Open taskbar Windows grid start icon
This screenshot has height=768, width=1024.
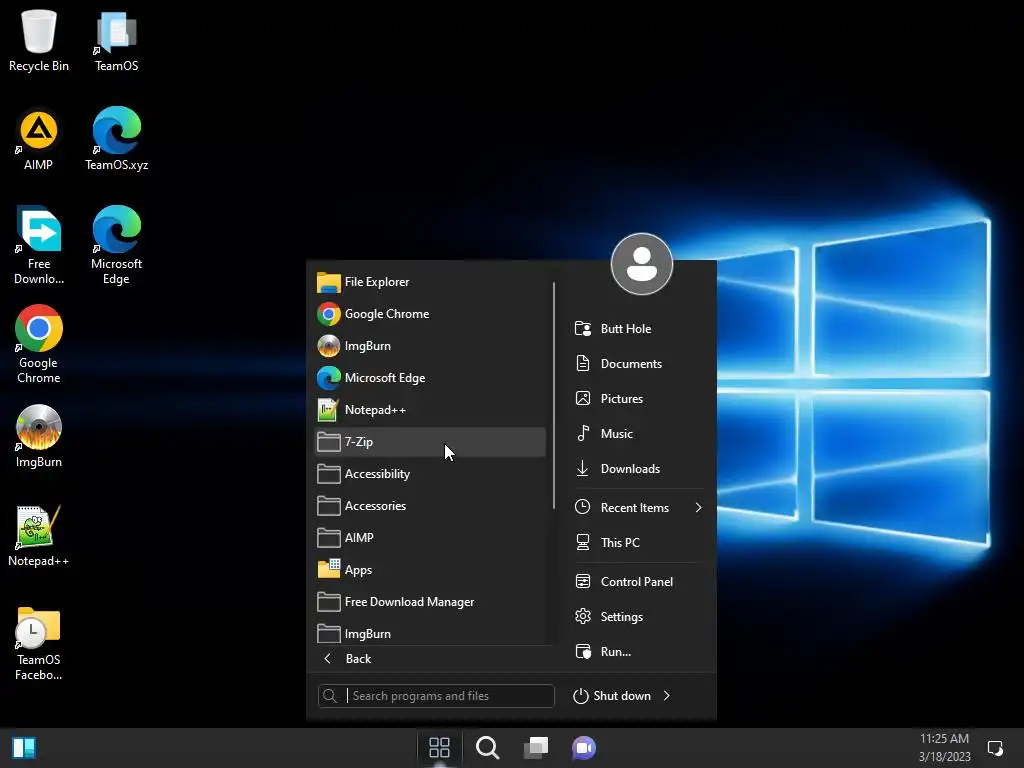pos(440,748)
